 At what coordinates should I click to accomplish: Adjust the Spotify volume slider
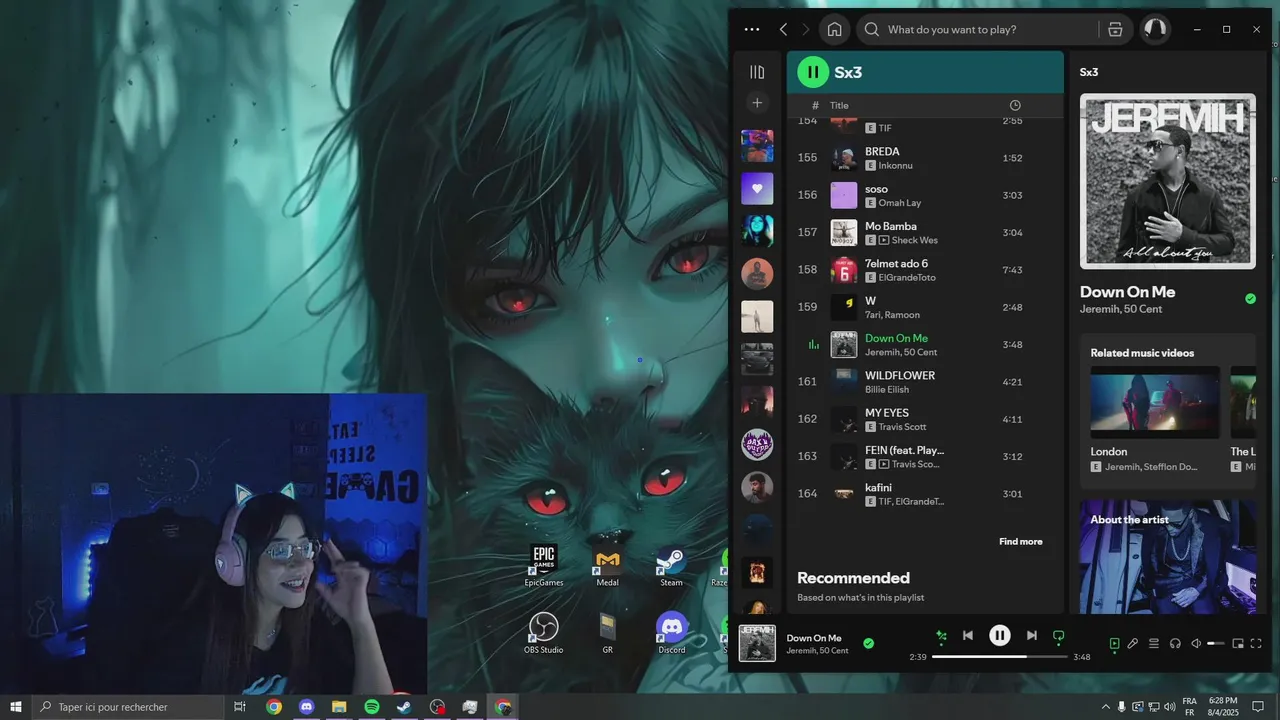tap(1216, 644)
